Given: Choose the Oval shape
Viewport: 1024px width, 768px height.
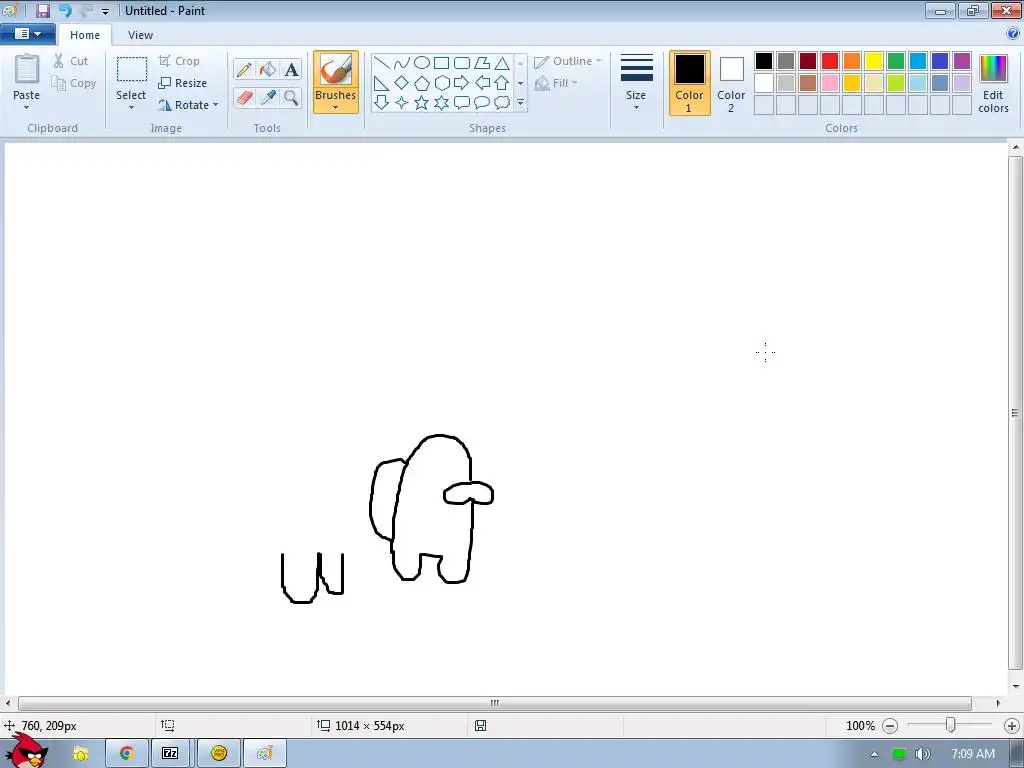Looking at the screenshot, I should [422, 63].
